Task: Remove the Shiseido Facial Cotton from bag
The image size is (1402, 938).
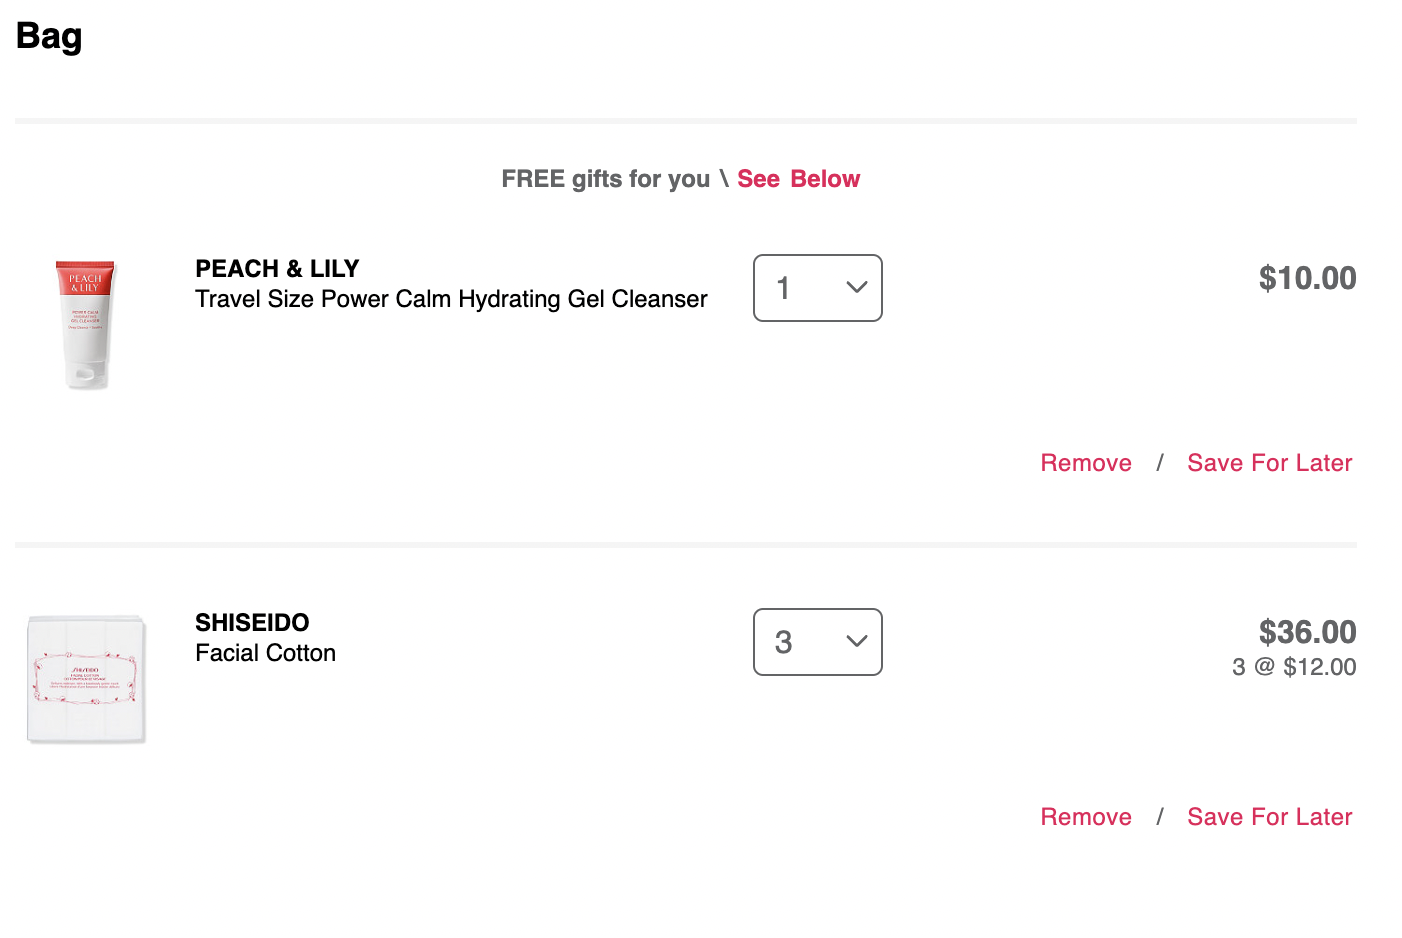Action: [x=1086, y=817]
